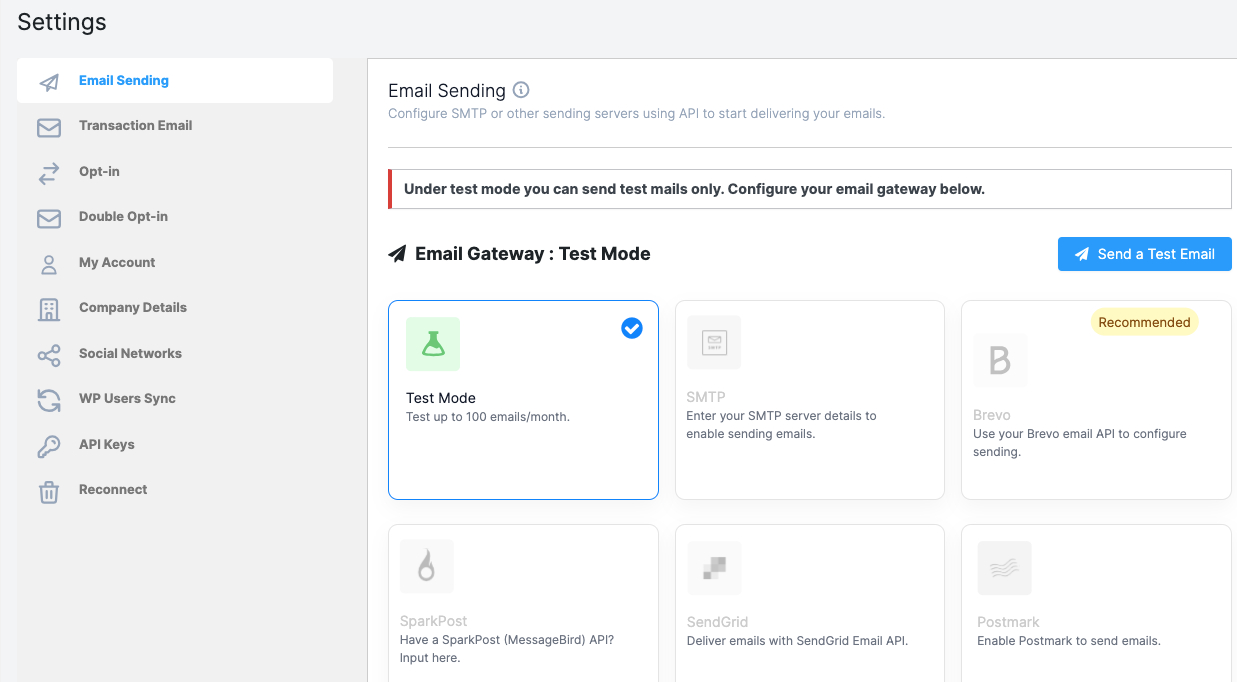
Task: Choose the SMTP gateway card
Action: [810, 400]
